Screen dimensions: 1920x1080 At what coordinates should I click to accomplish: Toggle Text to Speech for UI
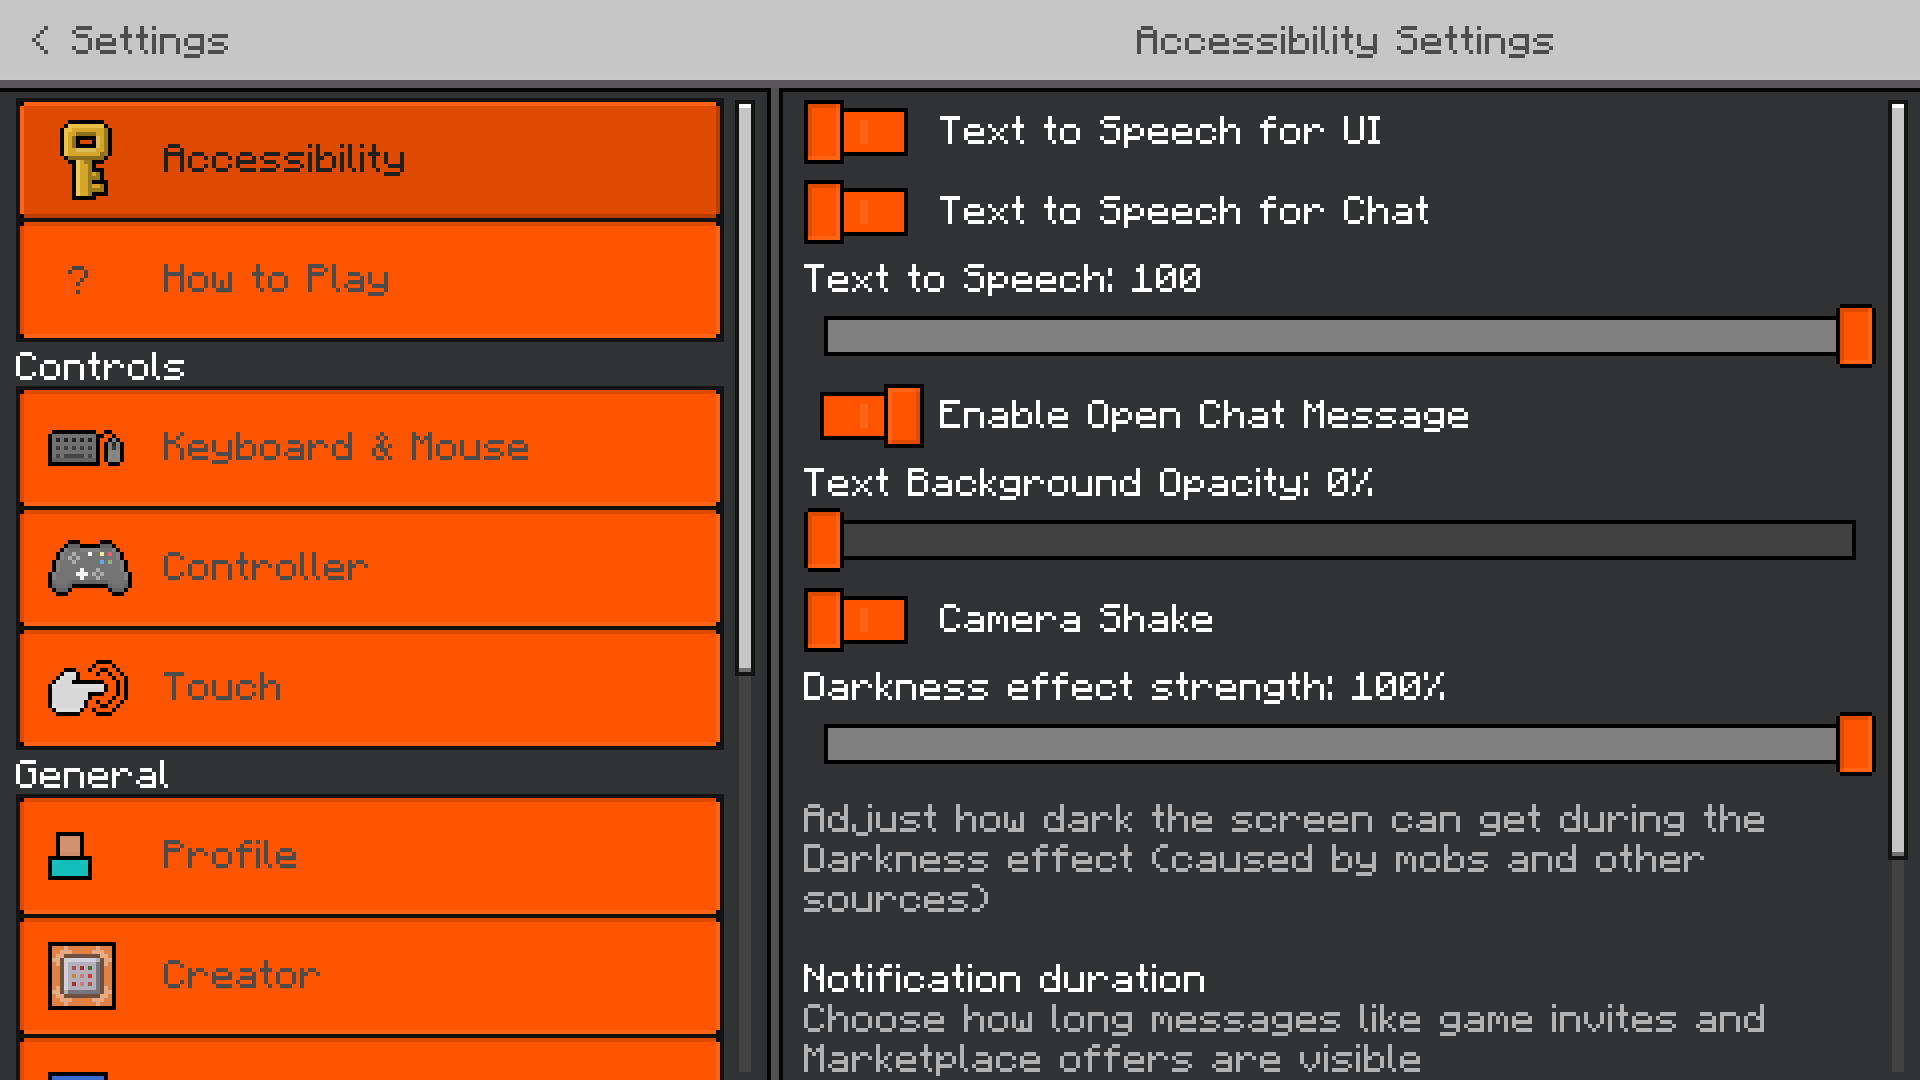click(856, 131)
